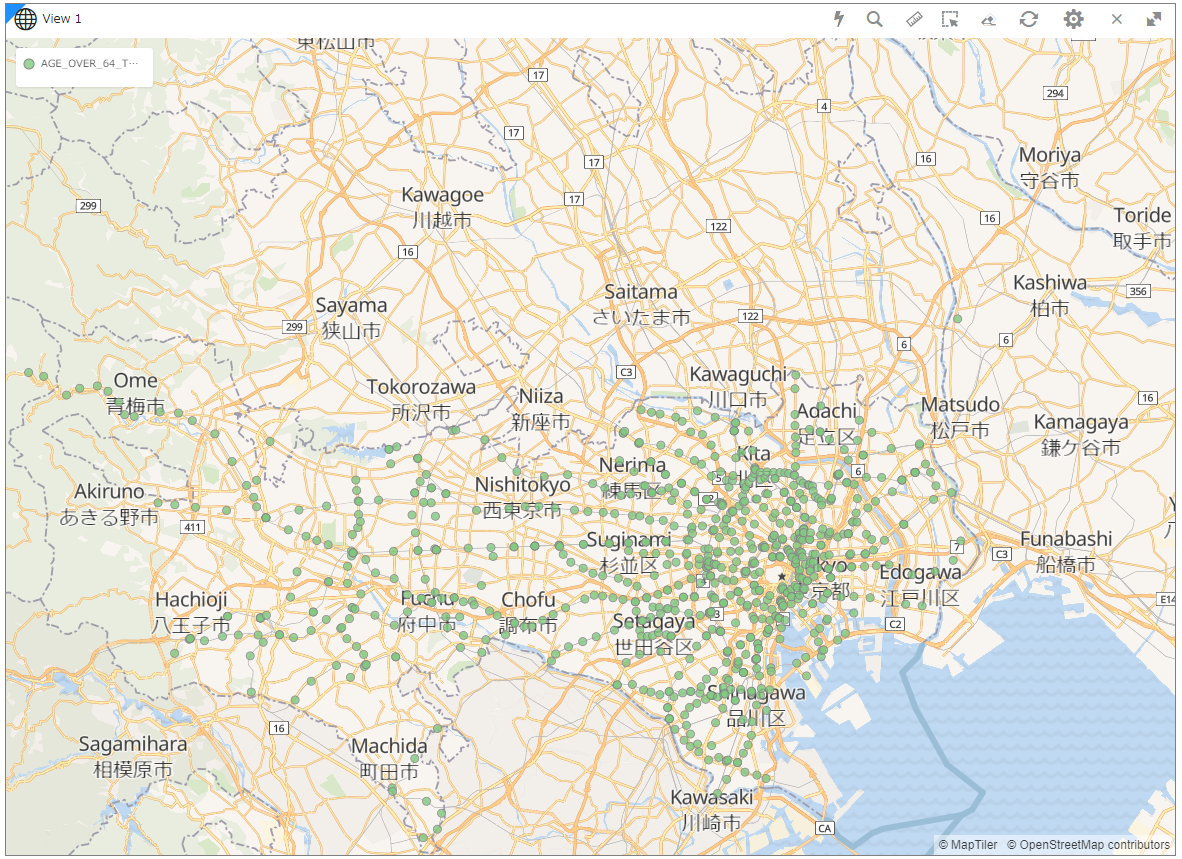Click the MapTiler attribution link
The height and width of the screenshot is (859, 1182).
point(967,845)
